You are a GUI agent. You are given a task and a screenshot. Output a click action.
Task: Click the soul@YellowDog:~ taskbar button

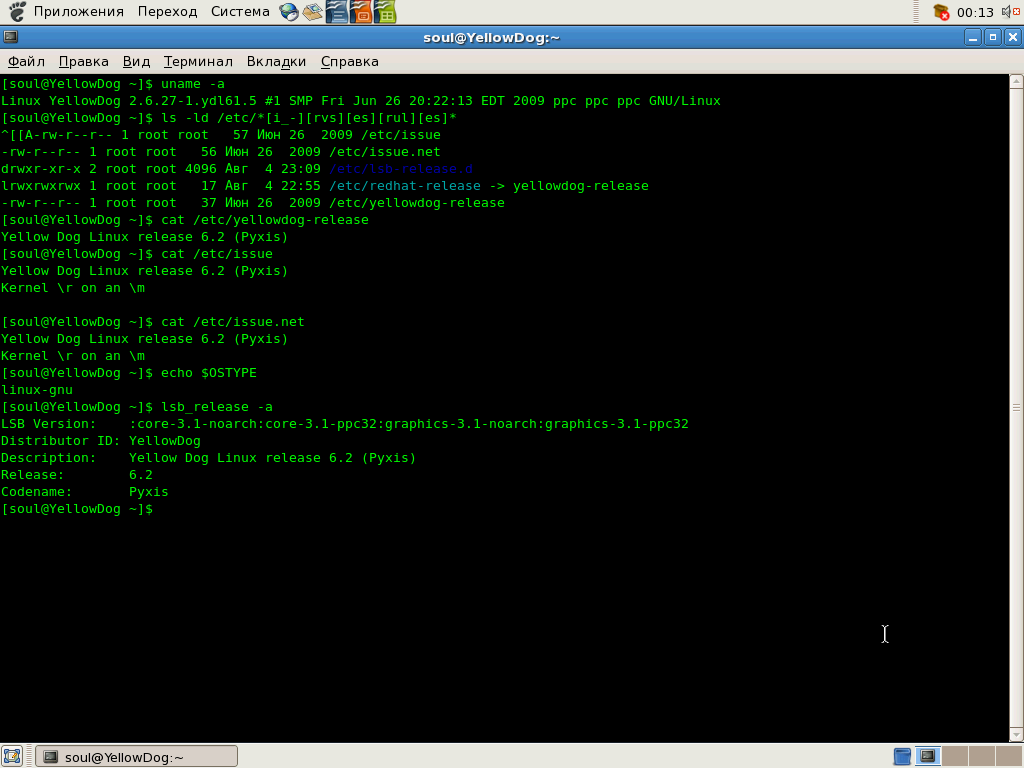pos(136,756)
